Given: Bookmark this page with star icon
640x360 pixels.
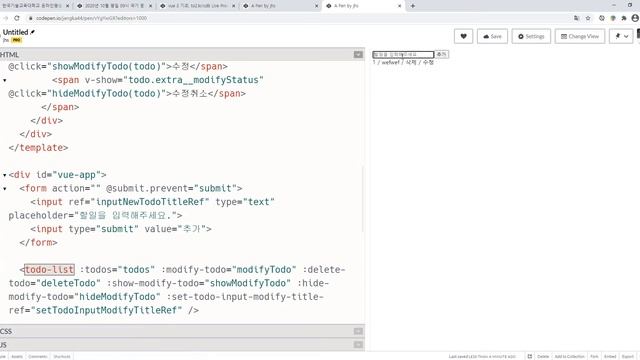Looking at the screenshot, I should (x=588, y=18).
